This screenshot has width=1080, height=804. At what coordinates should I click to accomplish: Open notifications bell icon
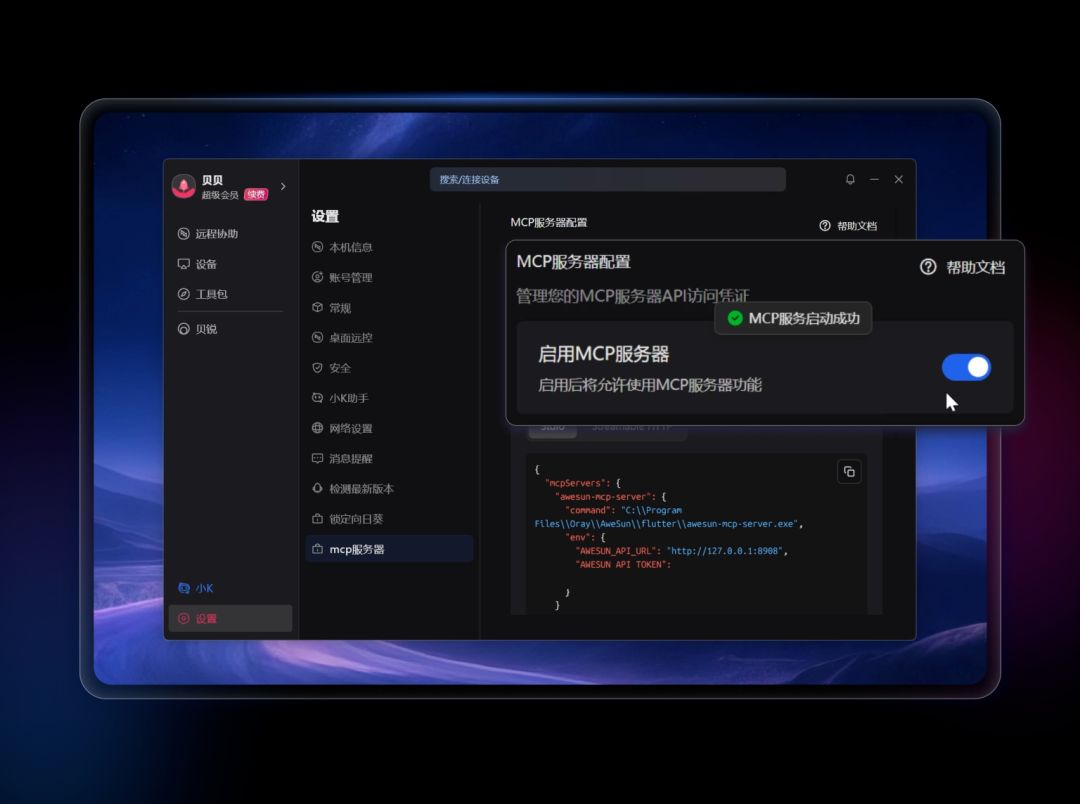click(x=850, y=179)
